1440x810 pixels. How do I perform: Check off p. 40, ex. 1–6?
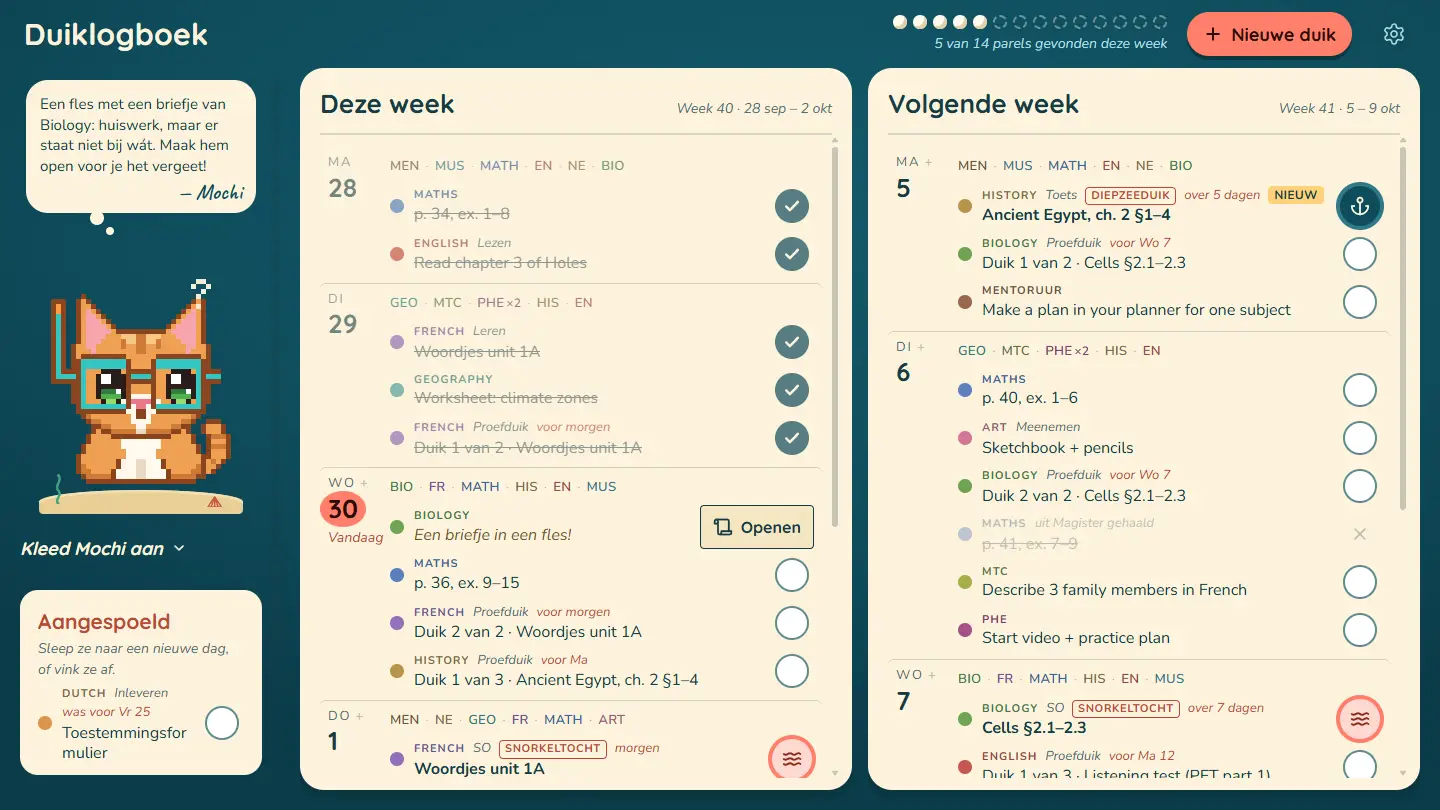point(1360,390)
